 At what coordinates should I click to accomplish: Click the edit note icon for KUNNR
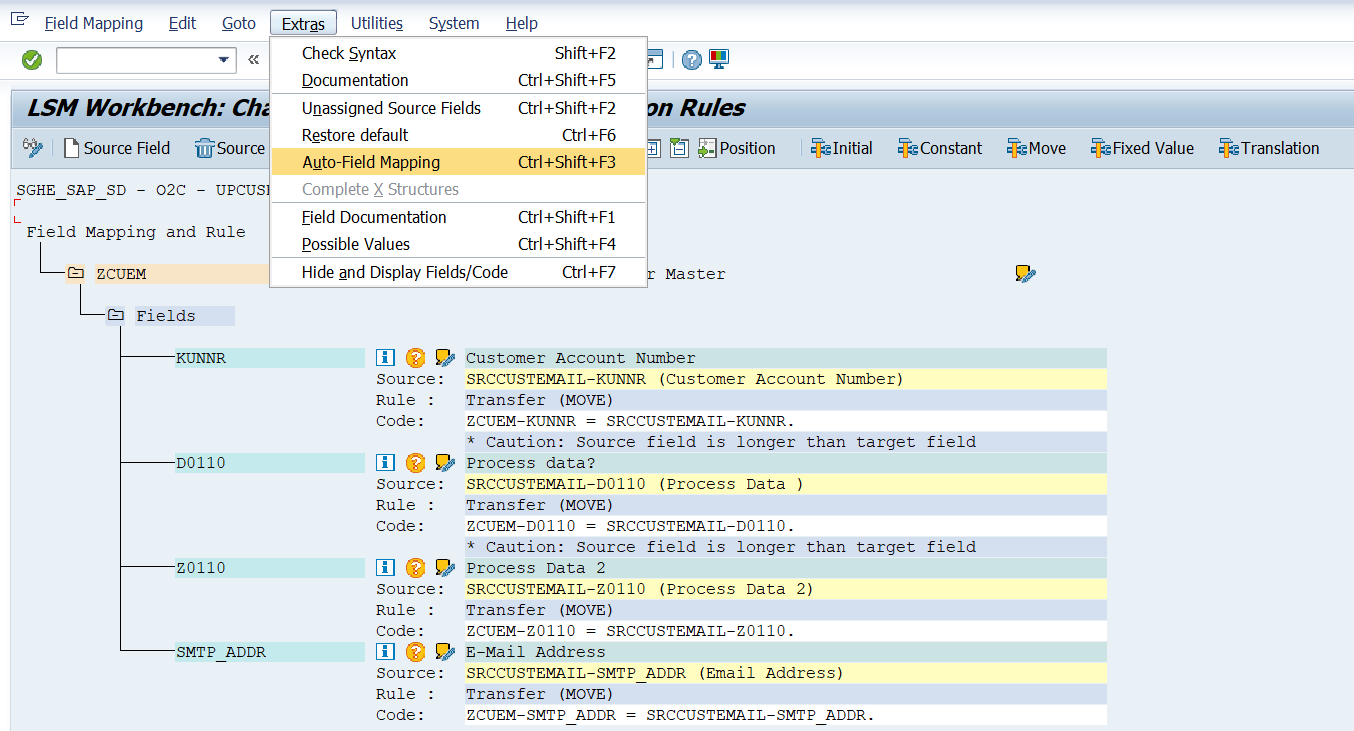[445, 358]
